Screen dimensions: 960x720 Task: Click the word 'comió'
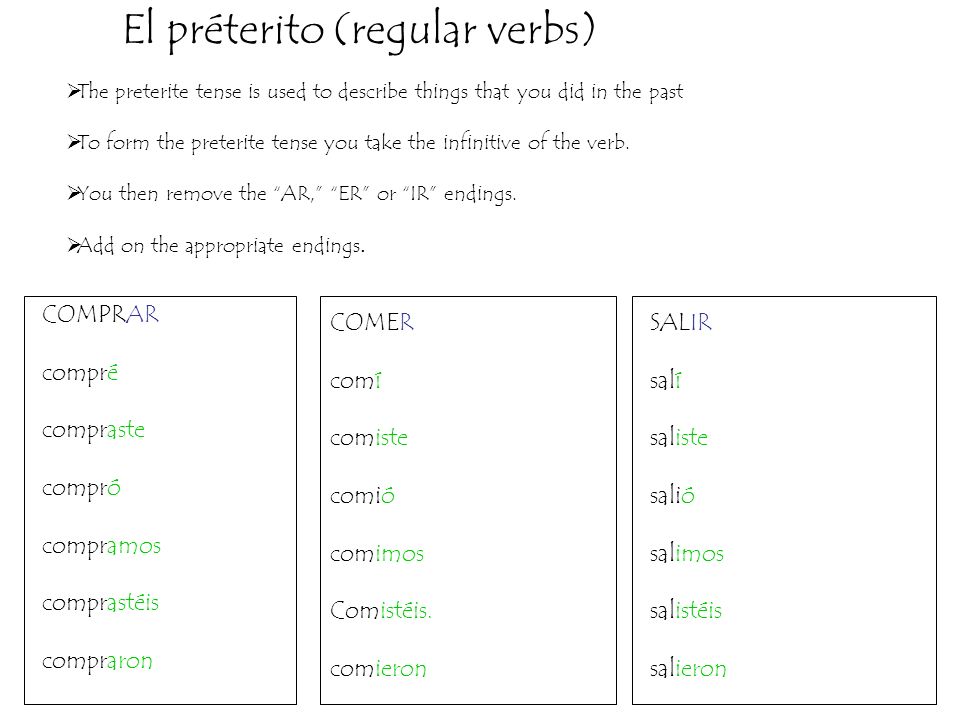[362, 495]
